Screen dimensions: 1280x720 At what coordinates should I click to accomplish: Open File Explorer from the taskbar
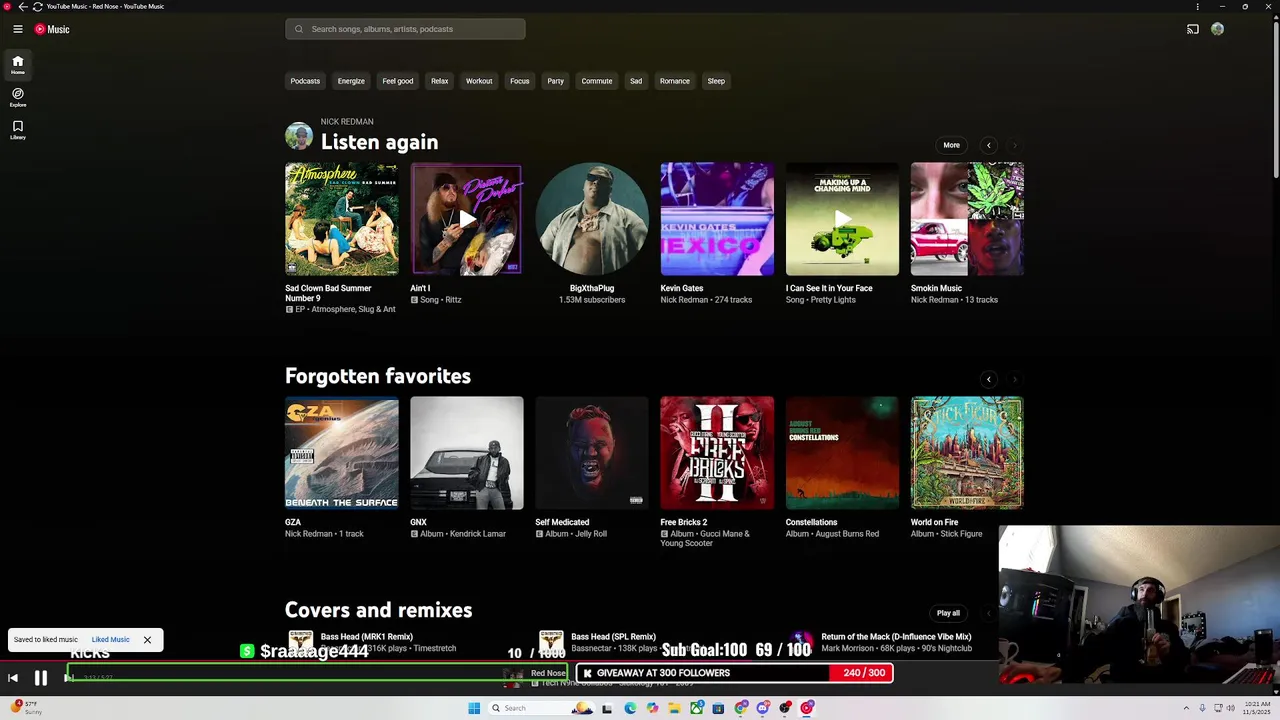pyautogui.click(x=674, y=708)
